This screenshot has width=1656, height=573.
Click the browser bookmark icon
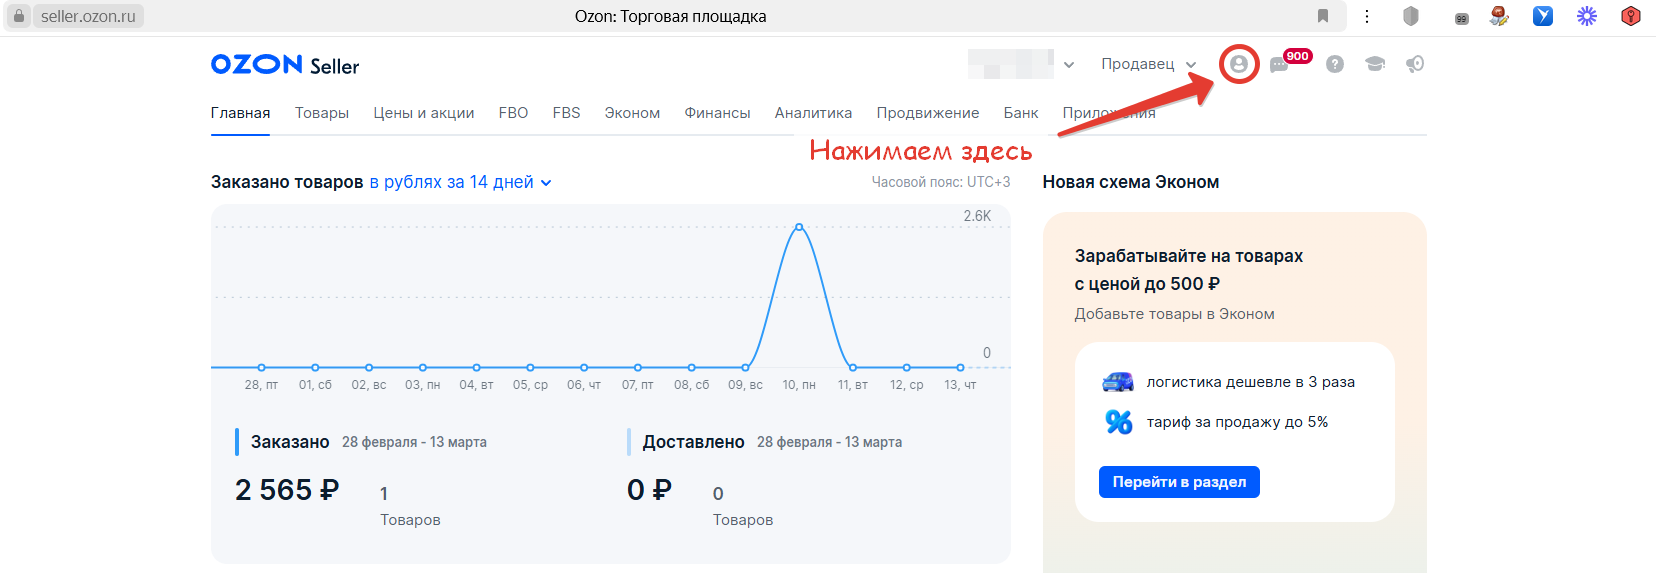1323,16
